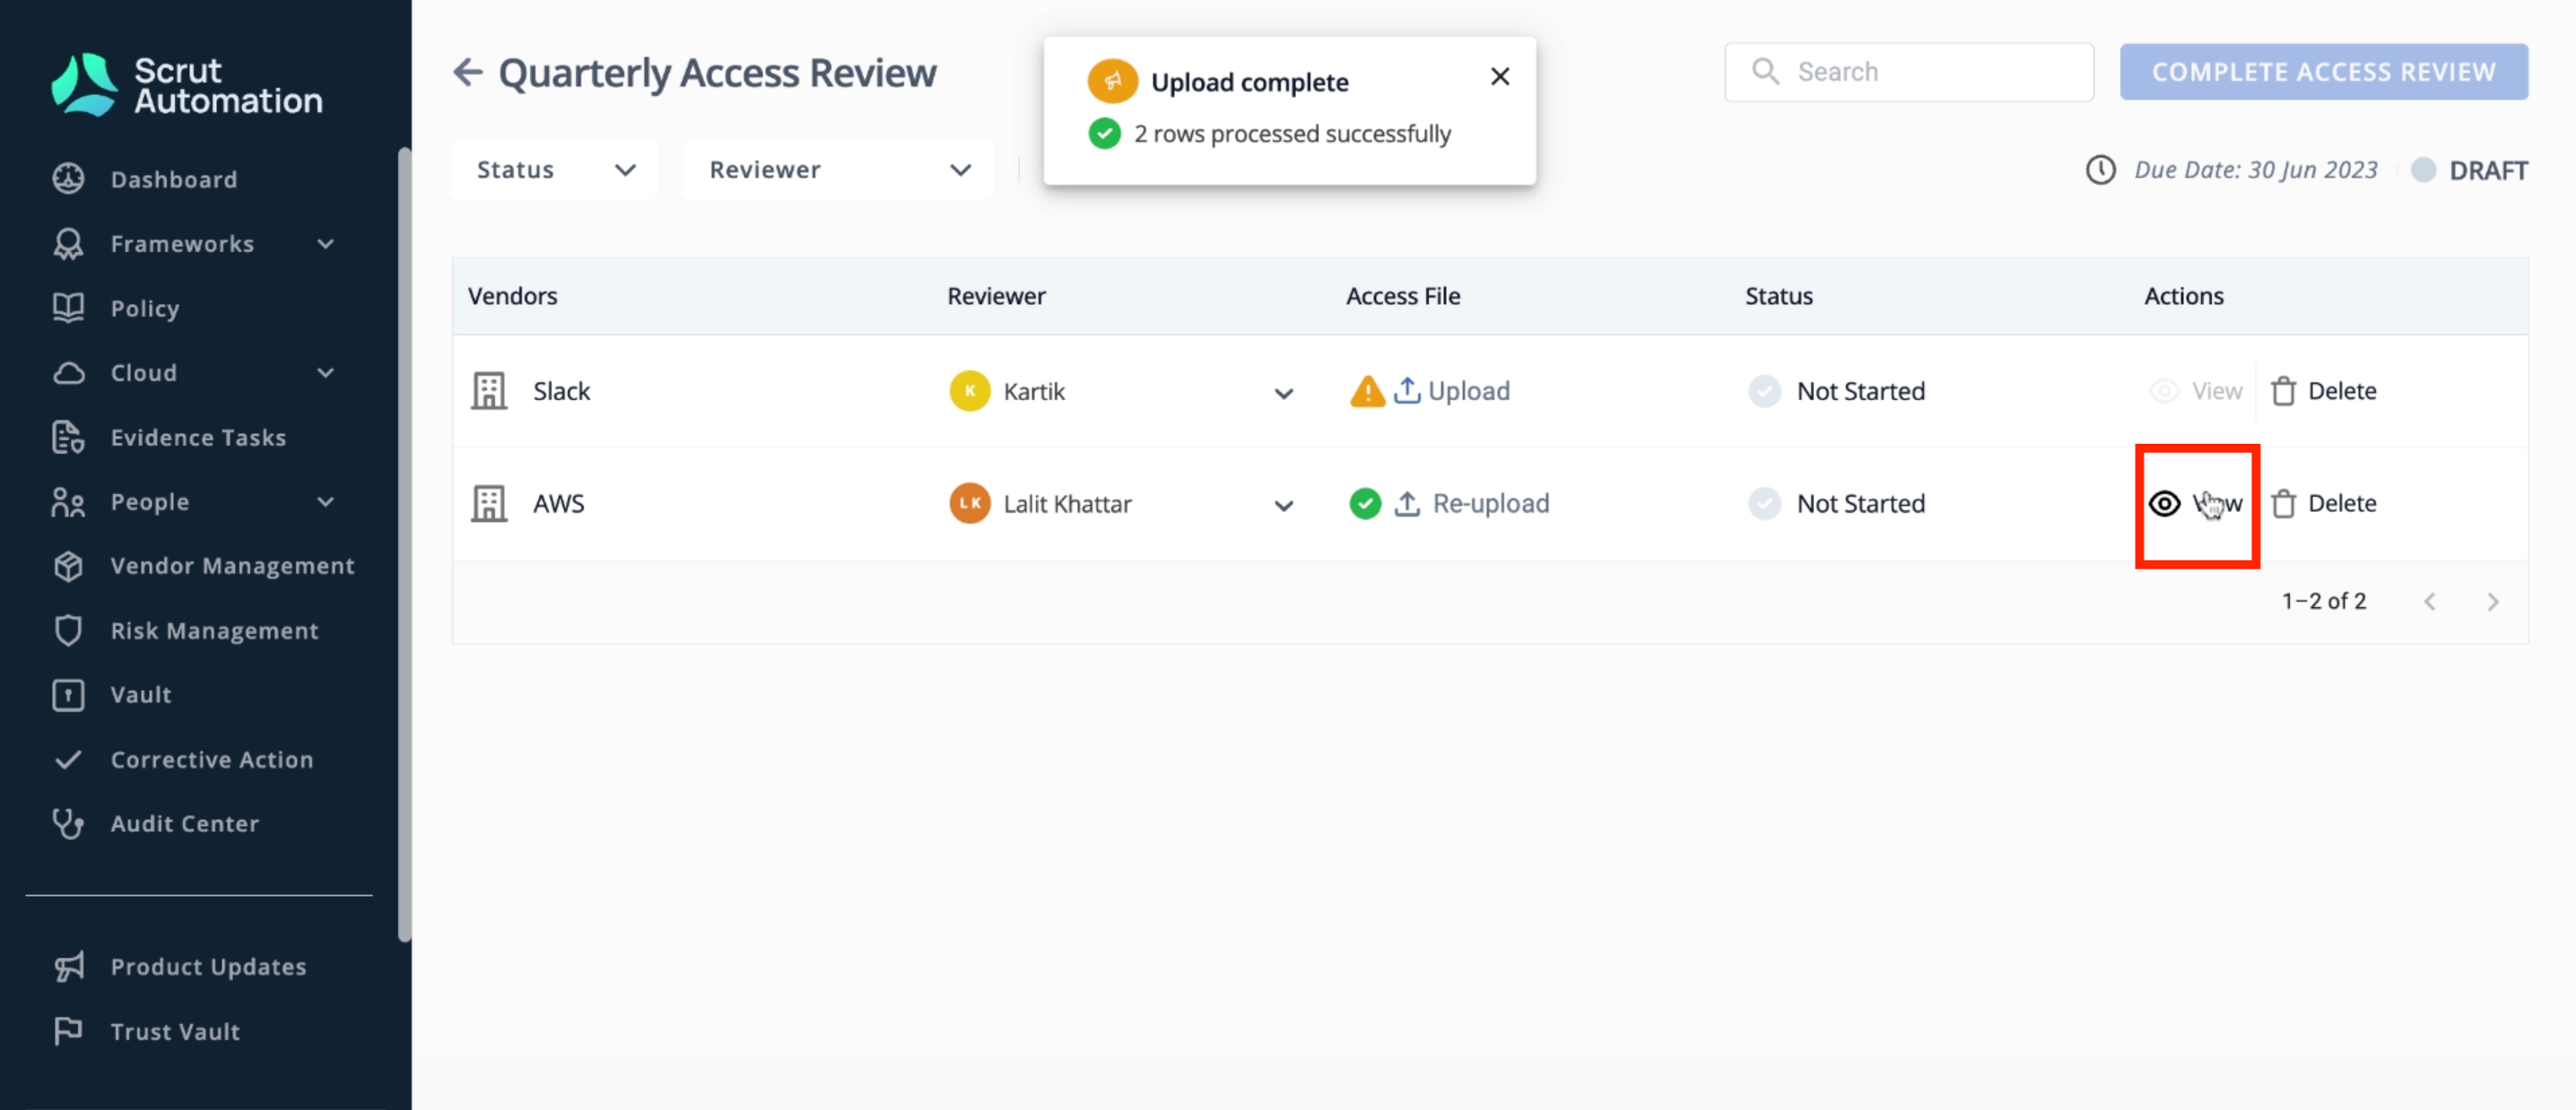Screen dimensions: 2576x1110
Task: Open the Status filter dropdown
Action: pyautogui.click(x=555, y=170)
